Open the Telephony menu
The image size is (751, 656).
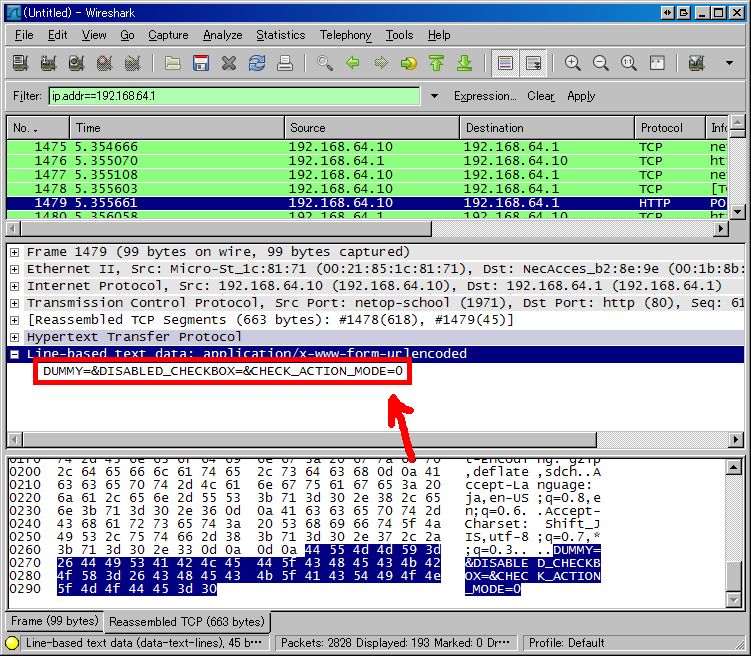coord(346,35)
